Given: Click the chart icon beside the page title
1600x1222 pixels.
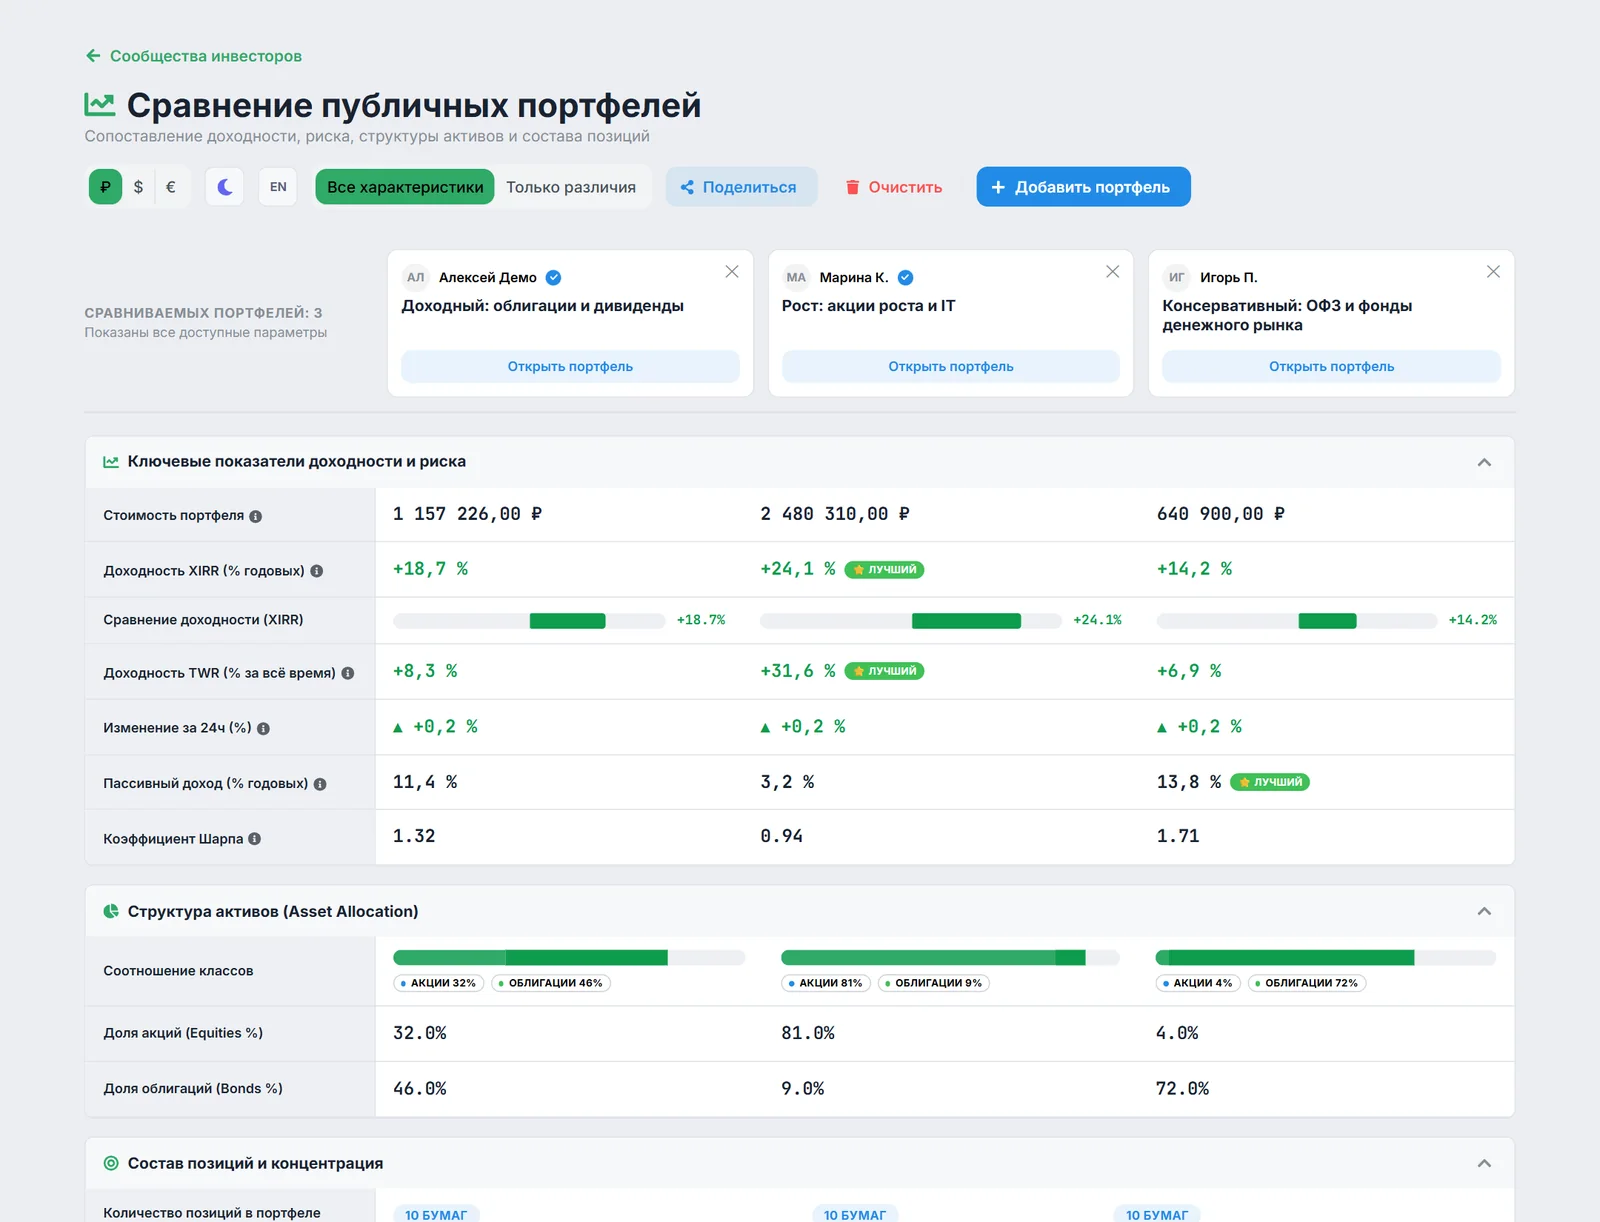Looking at the screenshot, I should (99, 104).
